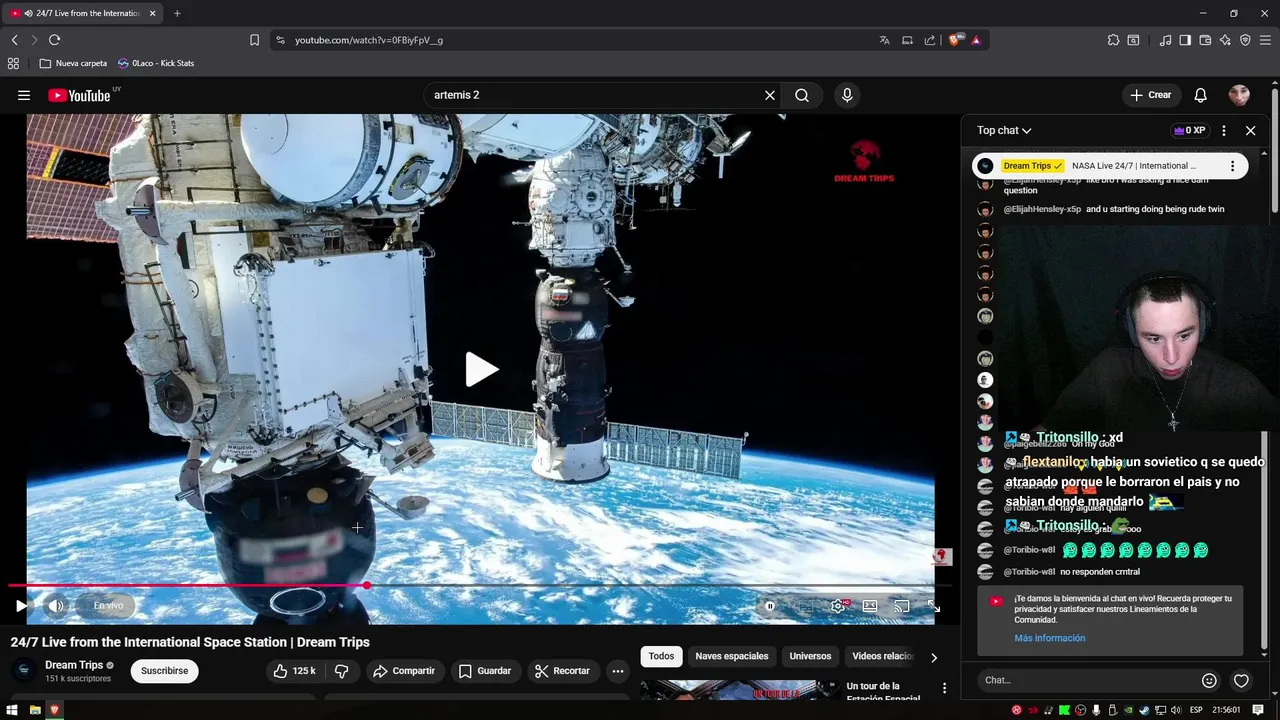Enter fullscreen mode
1280x720 pixels.
933,606
